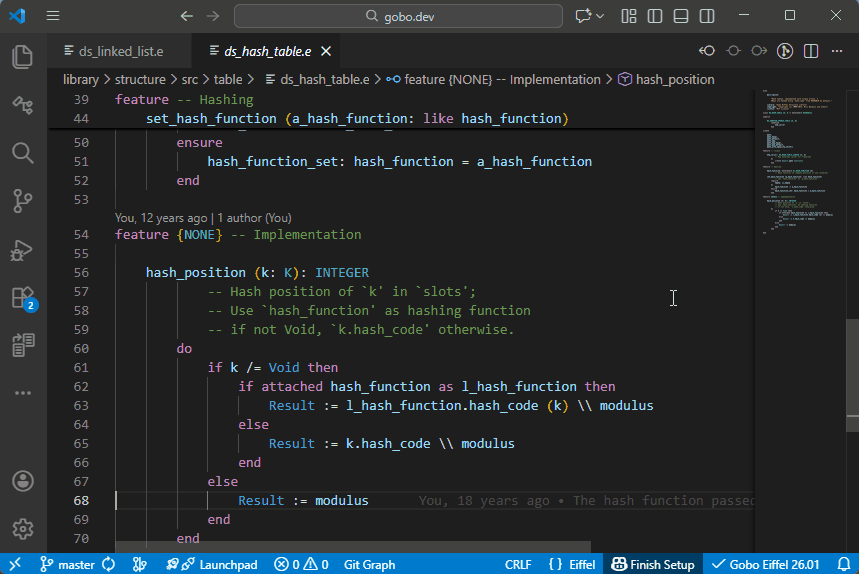Toggle primary side bar visibility
This screenshot has width=859, height=574.
coord(655,16)
